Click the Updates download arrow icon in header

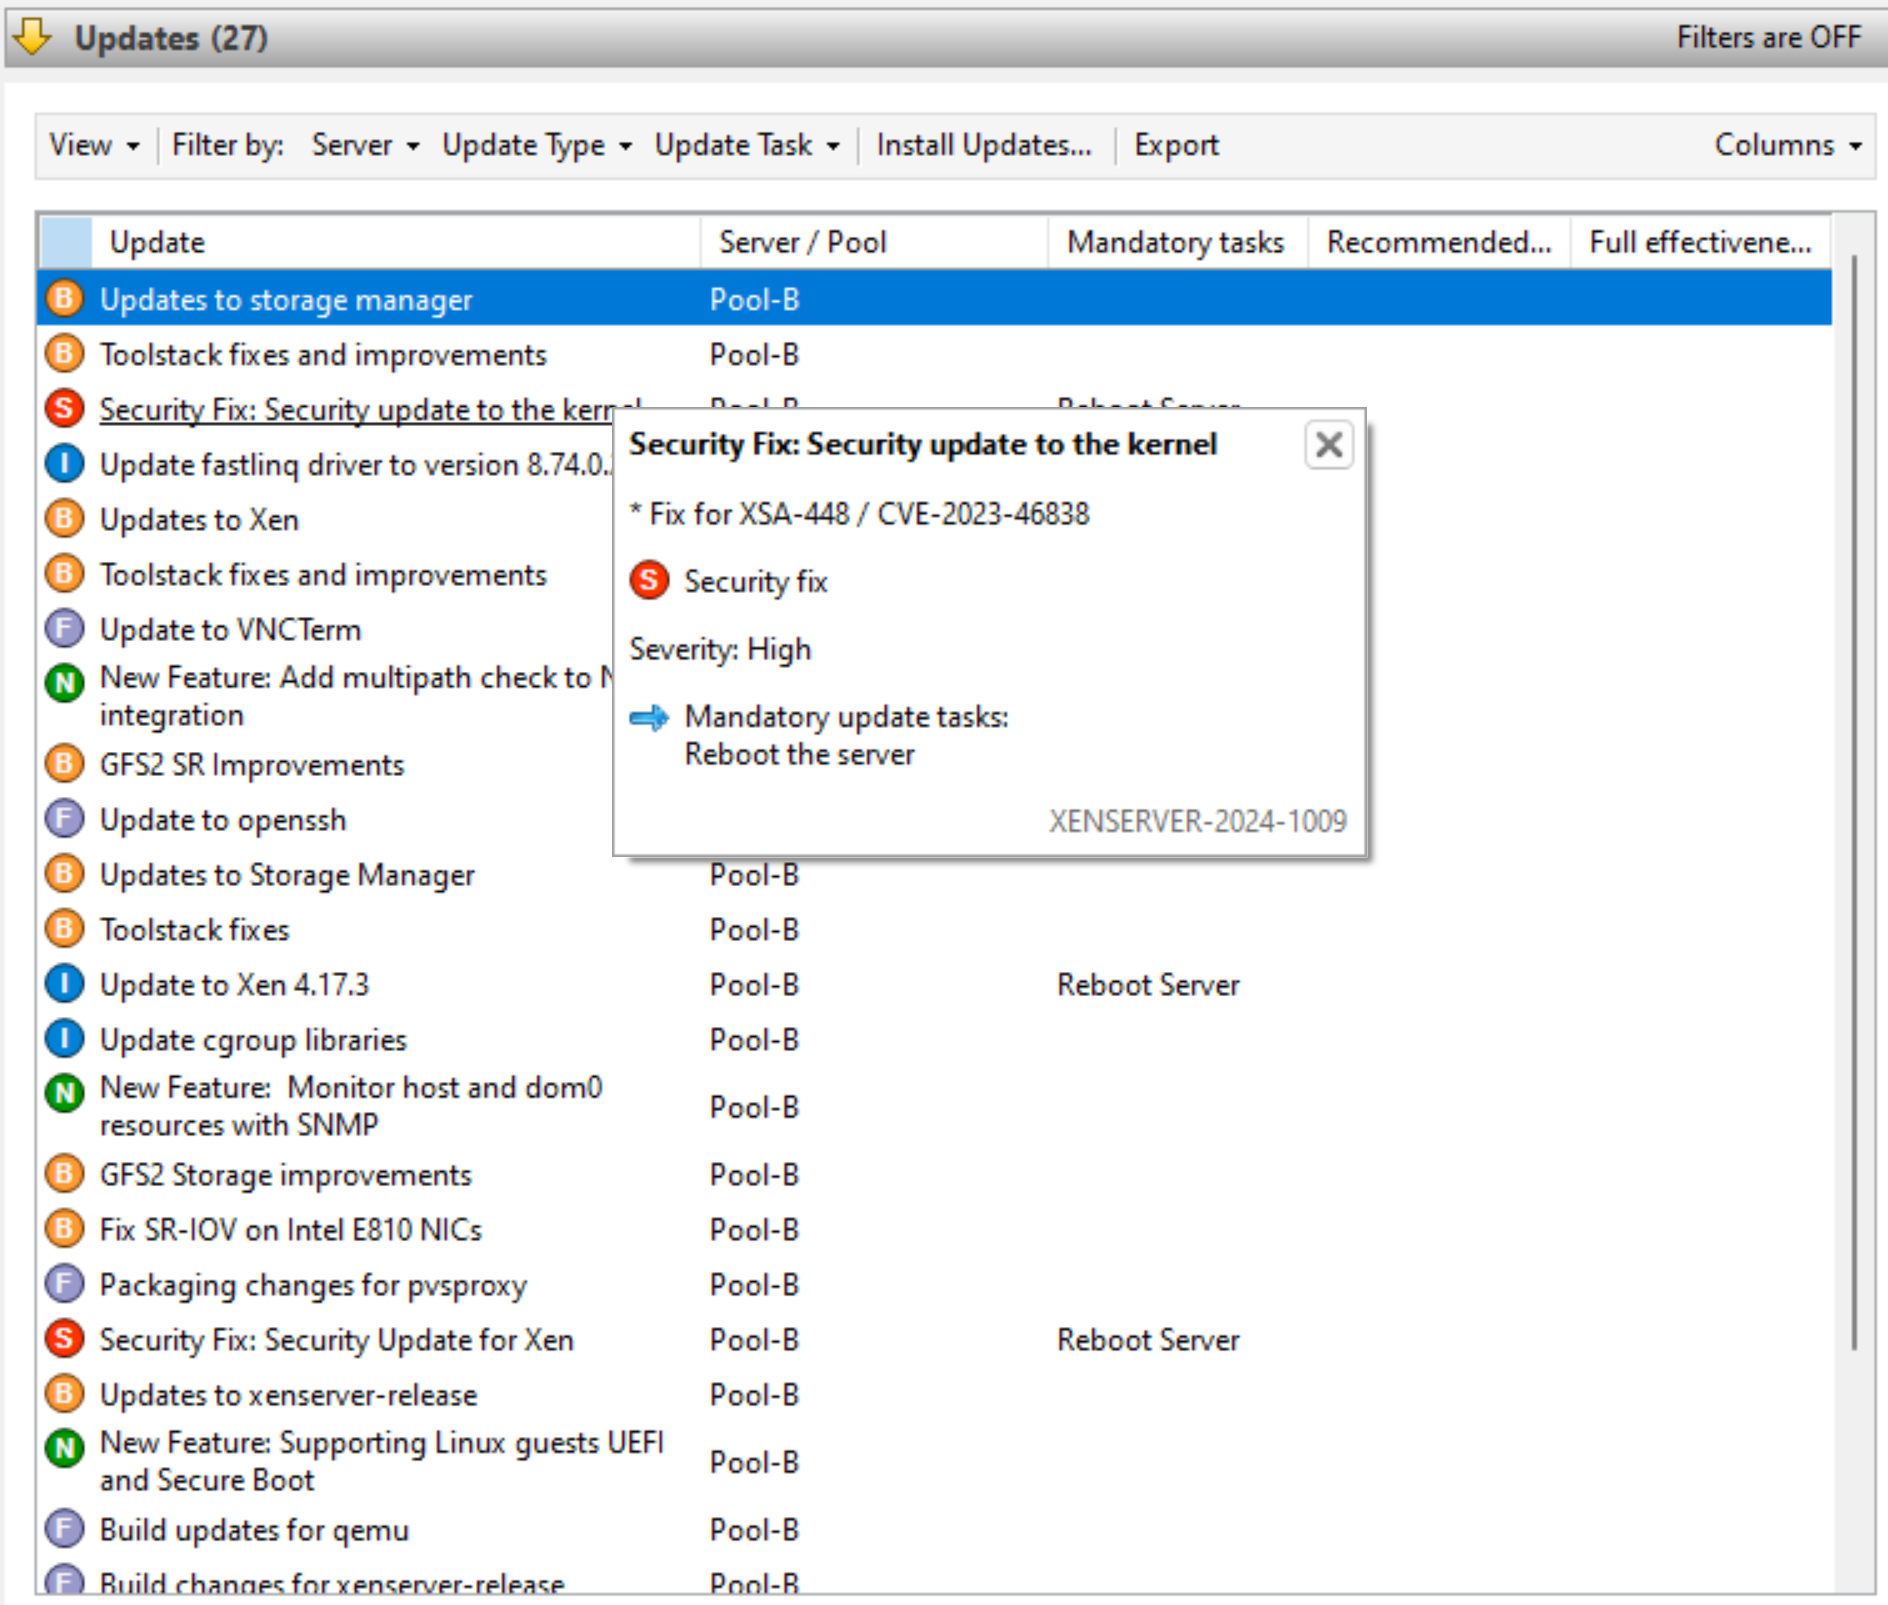(x=33, y=37)
